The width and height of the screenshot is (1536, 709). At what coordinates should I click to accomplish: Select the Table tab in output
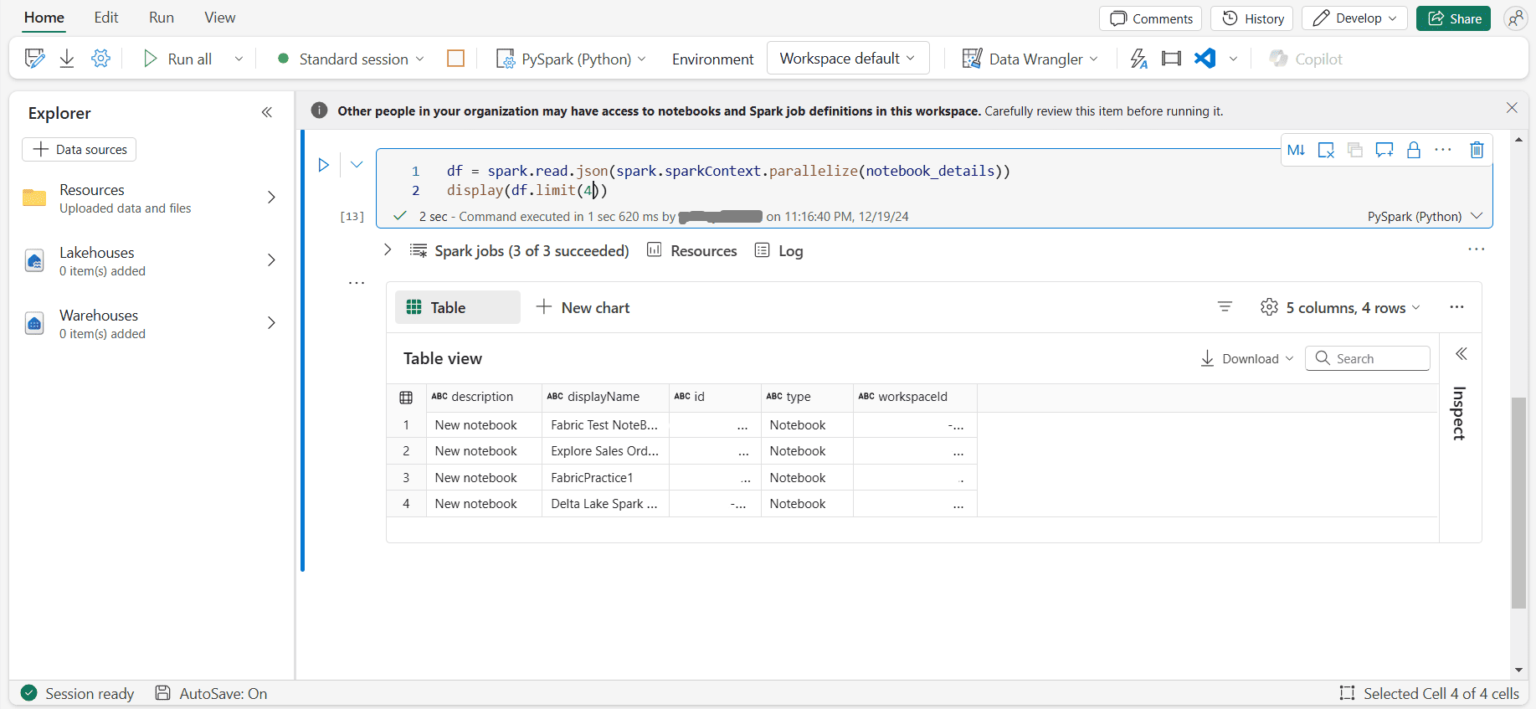458,307
